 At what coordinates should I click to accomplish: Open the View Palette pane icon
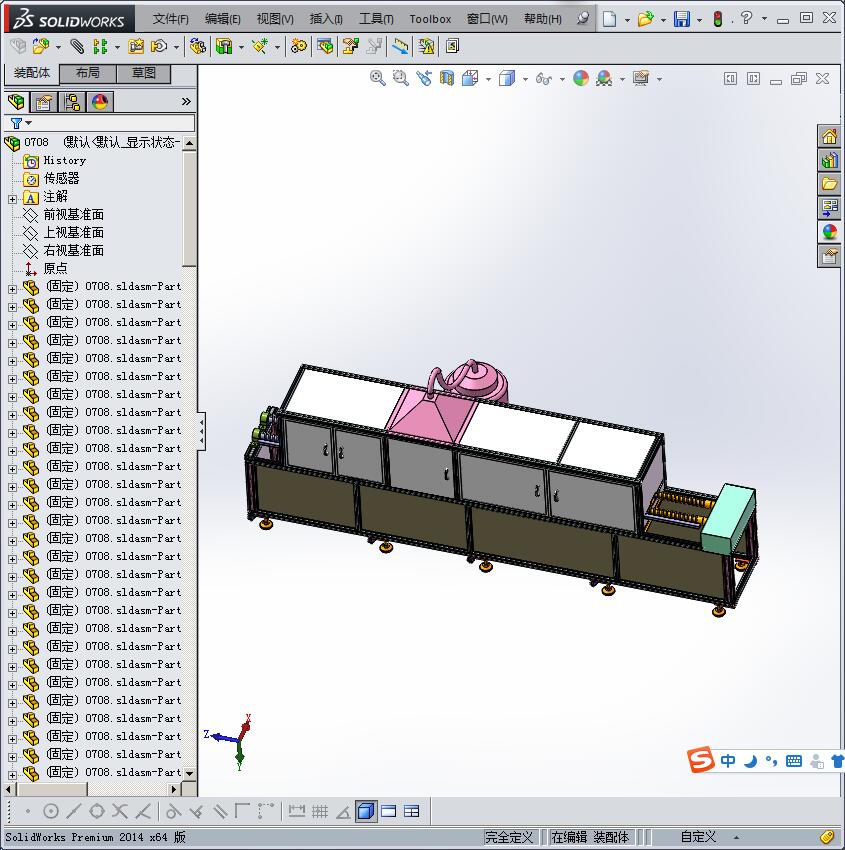pyautogui.click(x=829, y=208)
